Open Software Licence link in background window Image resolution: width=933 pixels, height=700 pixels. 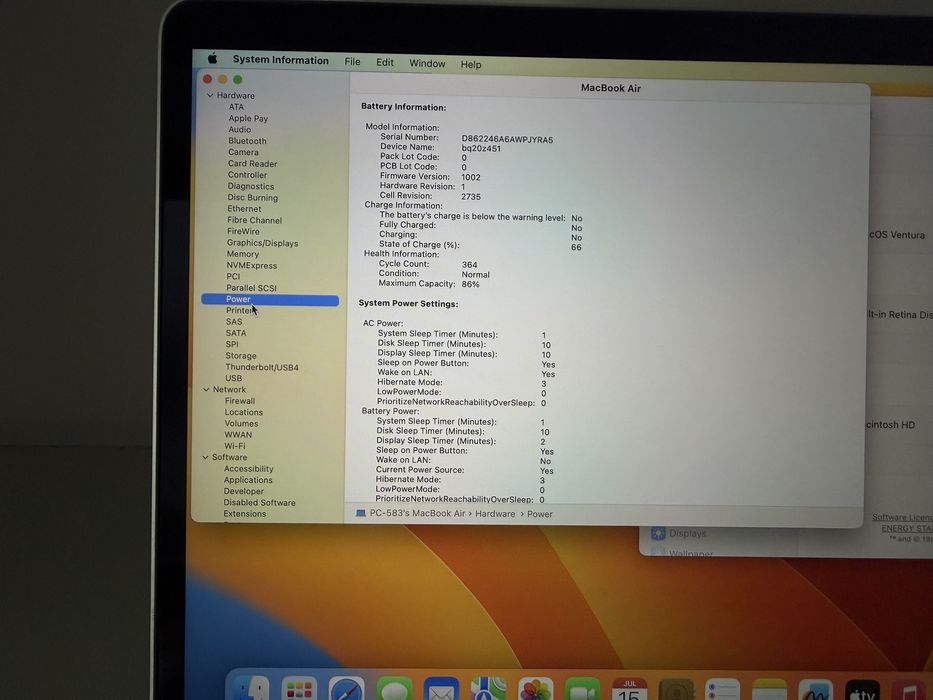pos(903,517)
